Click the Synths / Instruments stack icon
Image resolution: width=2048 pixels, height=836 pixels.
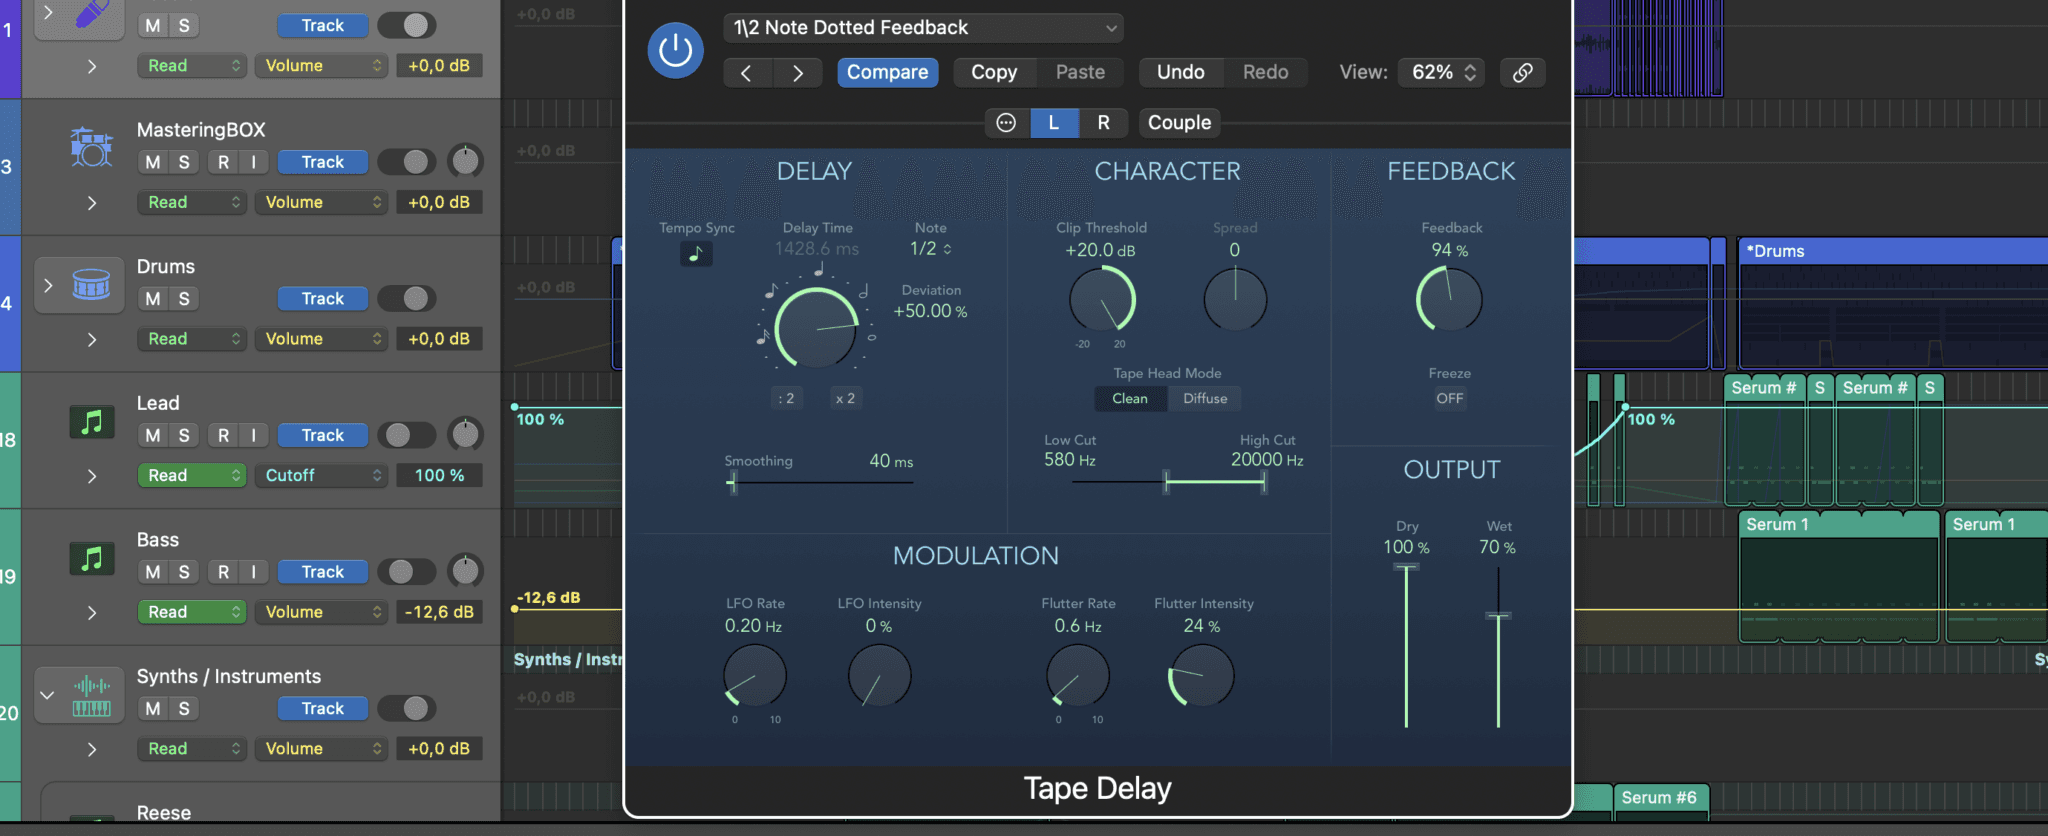pos(91,696)
